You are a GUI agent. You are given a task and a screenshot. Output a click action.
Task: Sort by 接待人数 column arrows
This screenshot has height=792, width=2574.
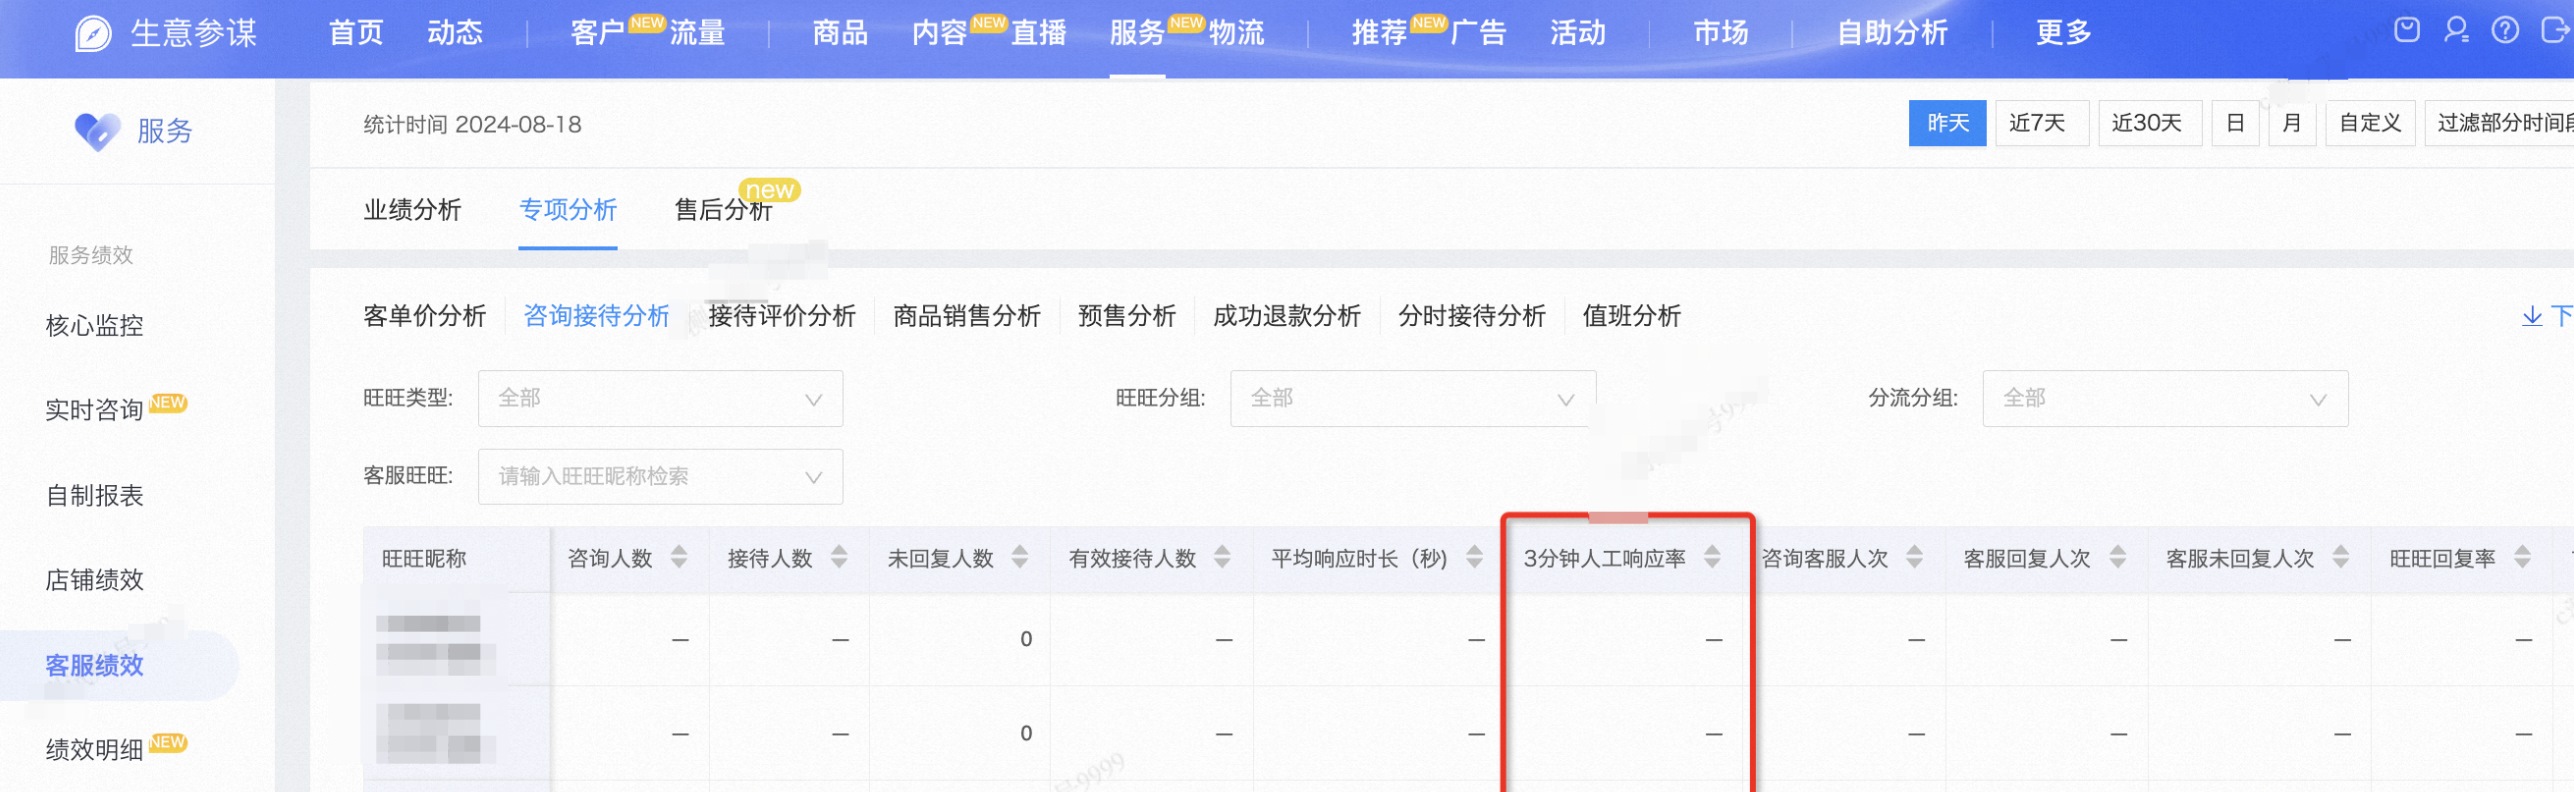pyautogui.click(x=839, y=557)
